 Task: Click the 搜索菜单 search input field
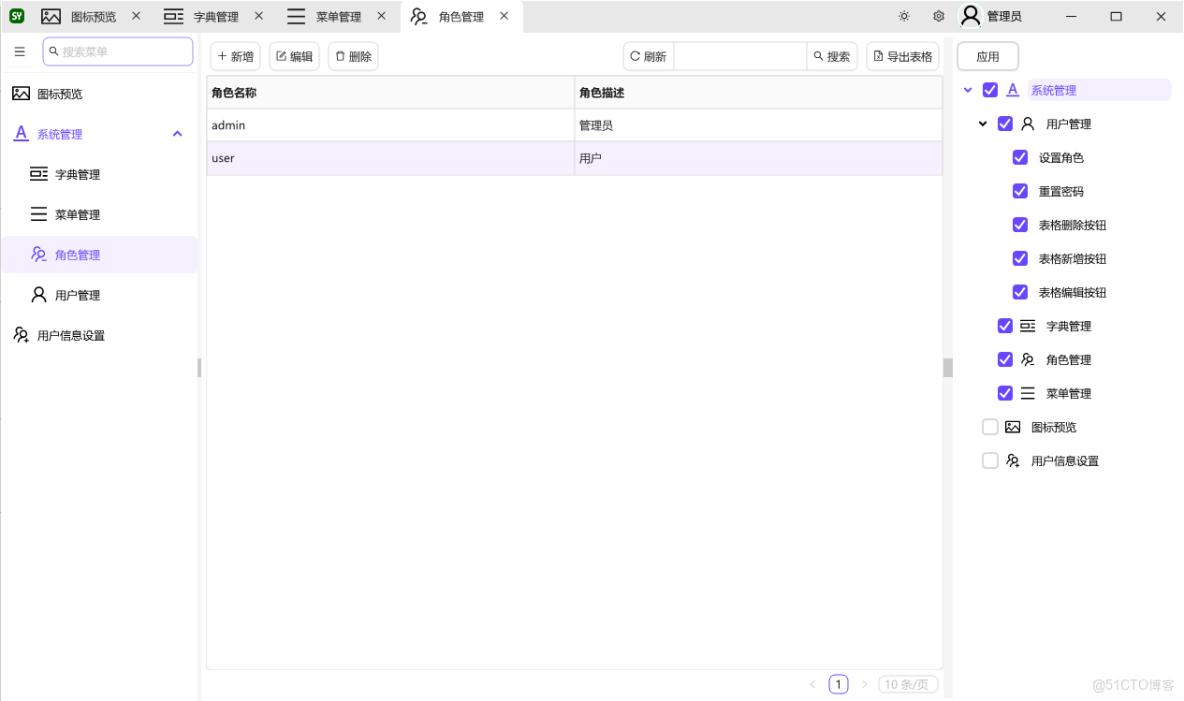coord(117,51)
